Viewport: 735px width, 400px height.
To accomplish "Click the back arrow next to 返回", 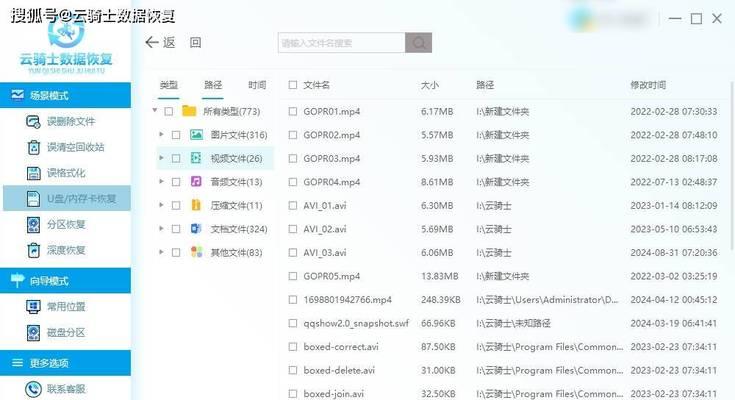I will click(151, 43).
